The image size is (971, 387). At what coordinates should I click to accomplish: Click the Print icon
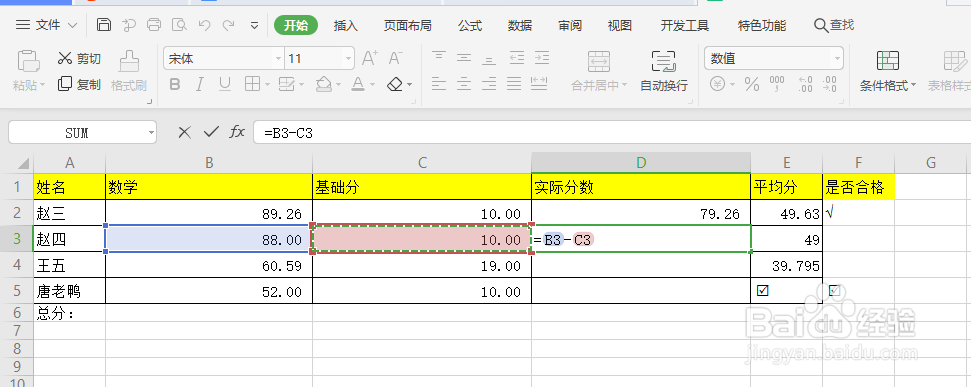[x=154, y=25]
